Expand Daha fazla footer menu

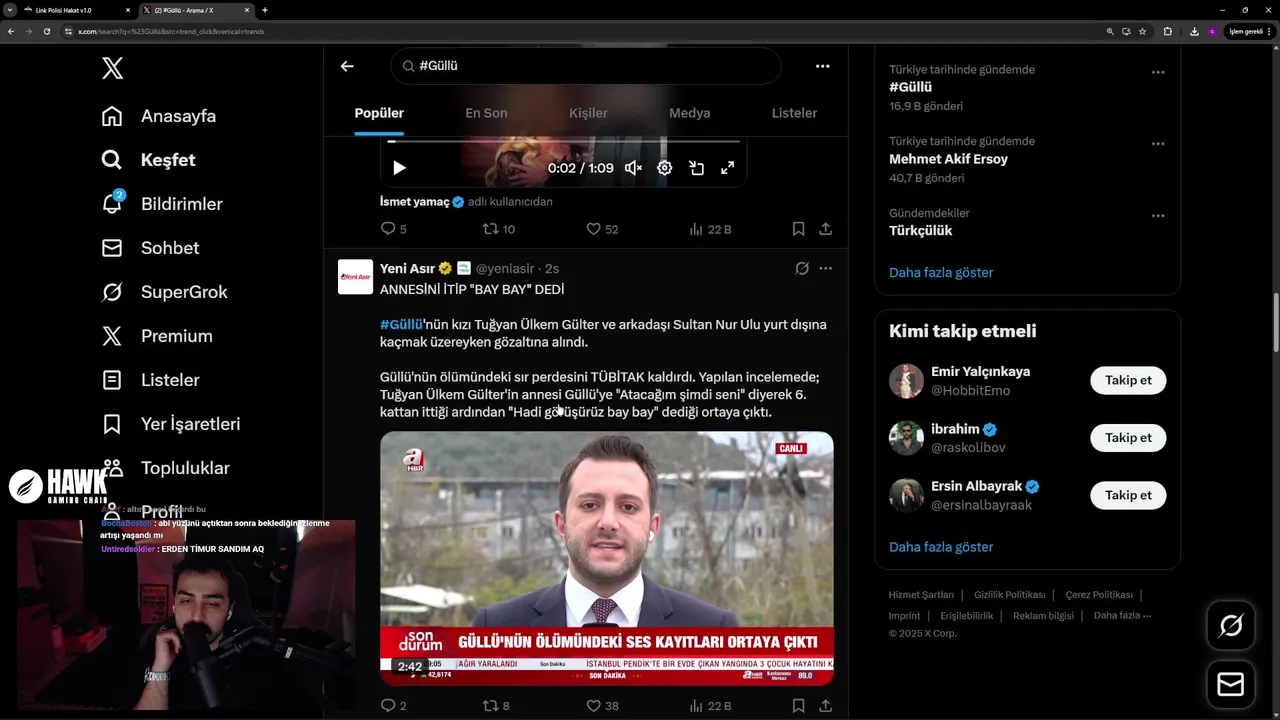point(1122,616)
